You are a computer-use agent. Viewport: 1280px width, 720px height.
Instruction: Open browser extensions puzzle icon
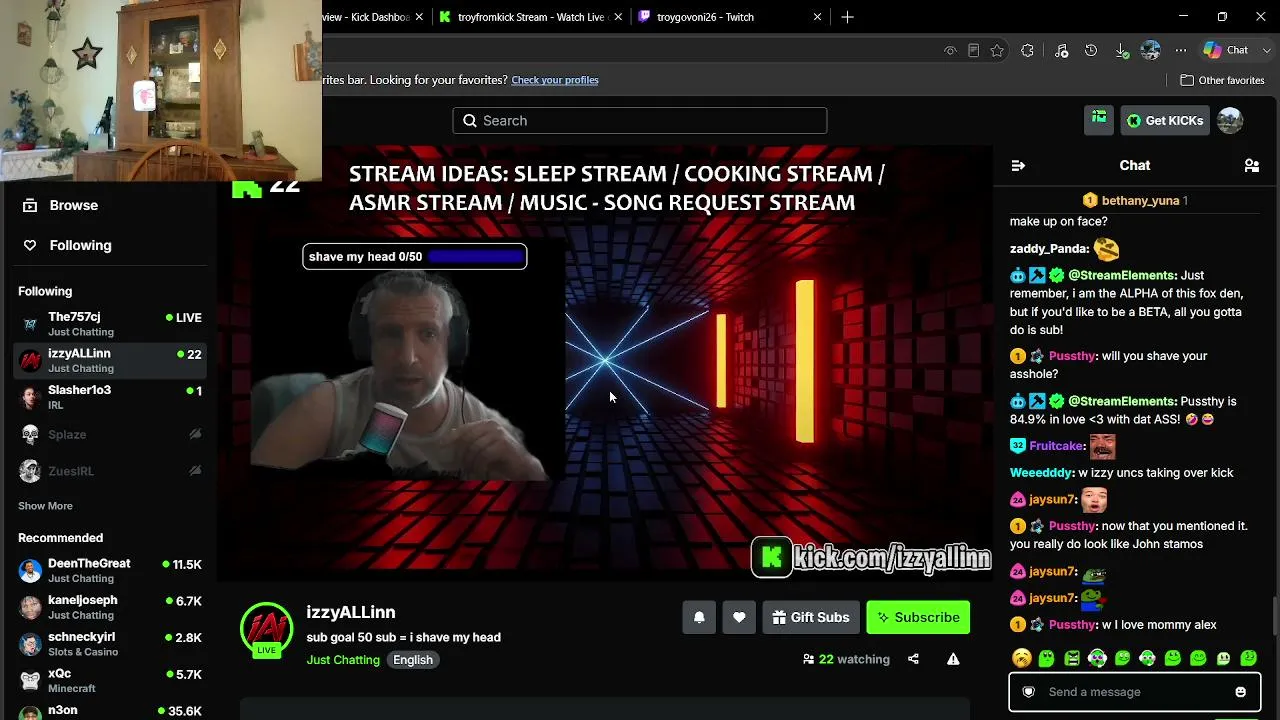1028,51
